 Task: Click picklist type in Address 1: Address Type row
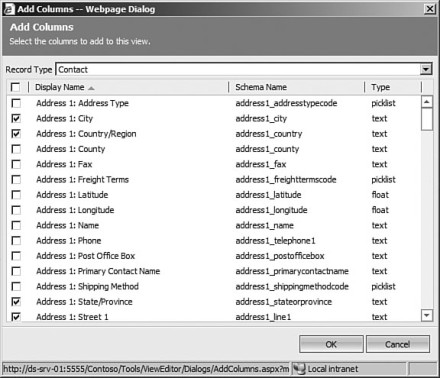click(x=383, y=103)
